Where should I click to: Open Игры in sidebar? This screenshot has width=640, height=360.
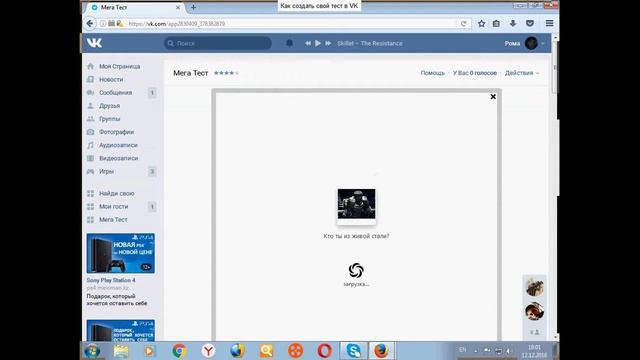pos(106,171)
